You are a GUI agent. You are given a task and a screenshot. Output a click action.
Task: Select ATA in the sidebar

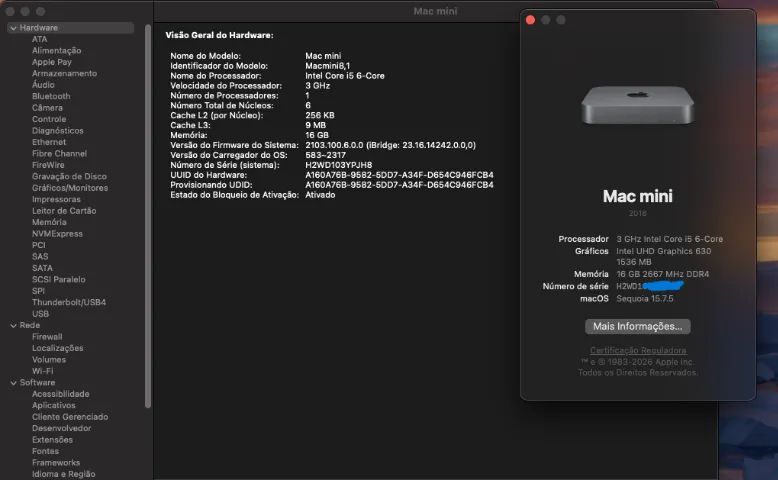tap(40, 39)
